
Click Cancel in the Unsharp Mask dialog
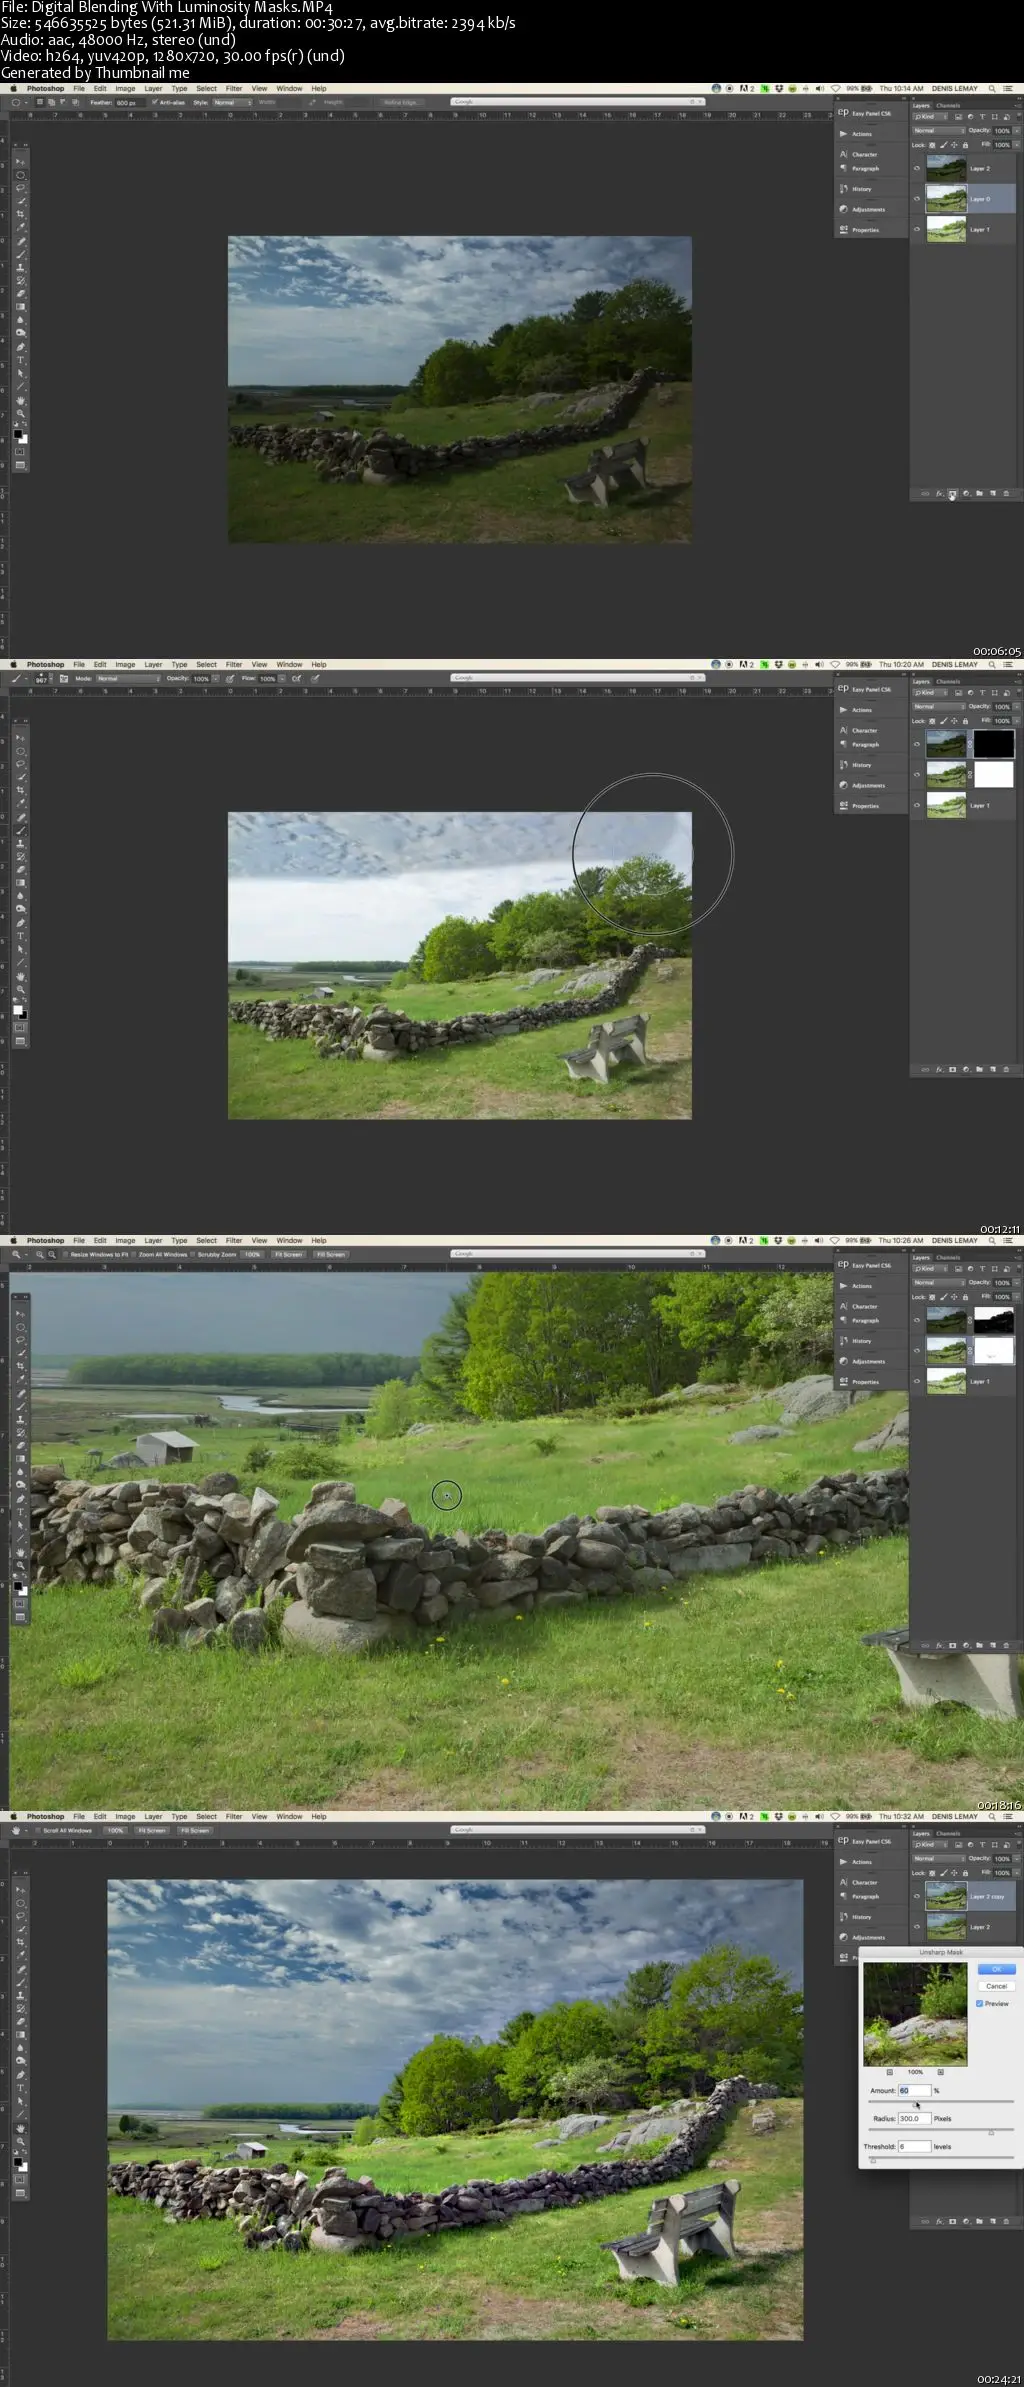[x=997, y=1986]
